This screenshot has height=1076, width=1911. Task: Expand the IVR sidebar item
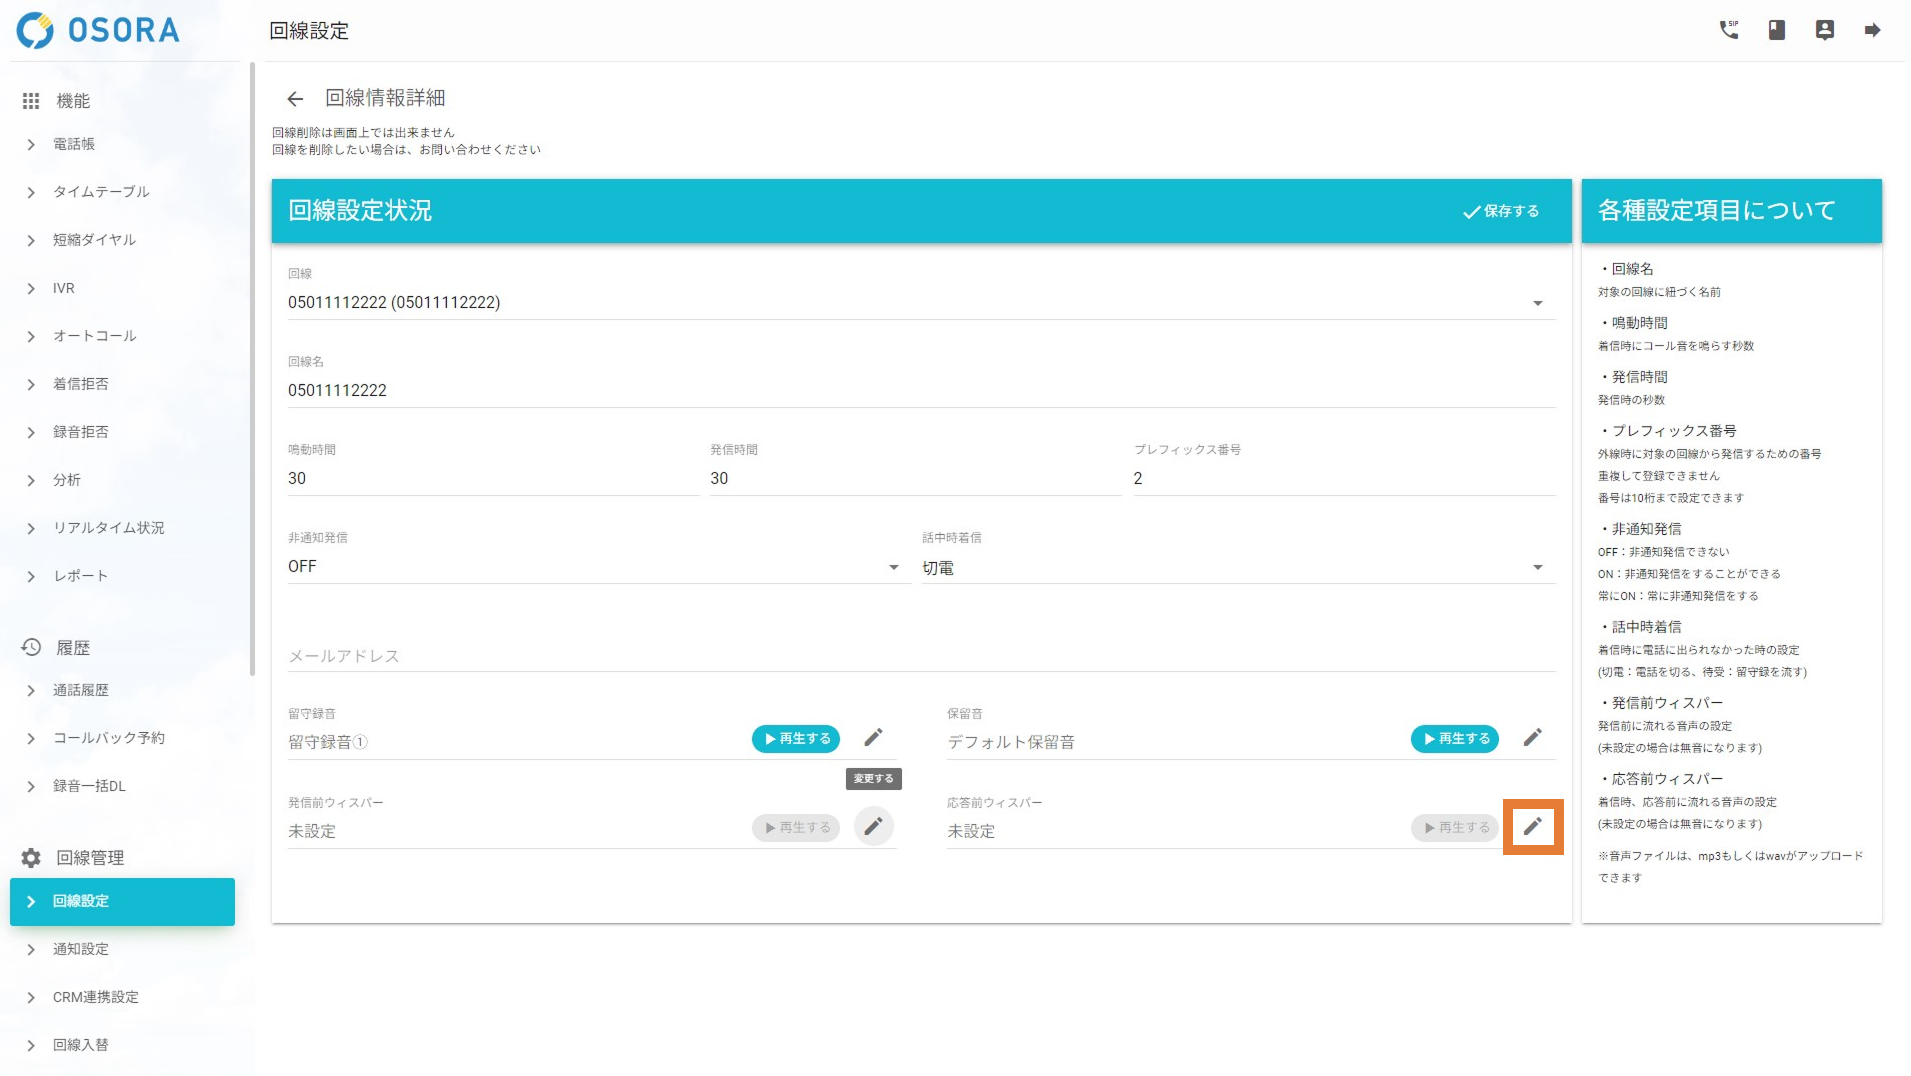64,288
